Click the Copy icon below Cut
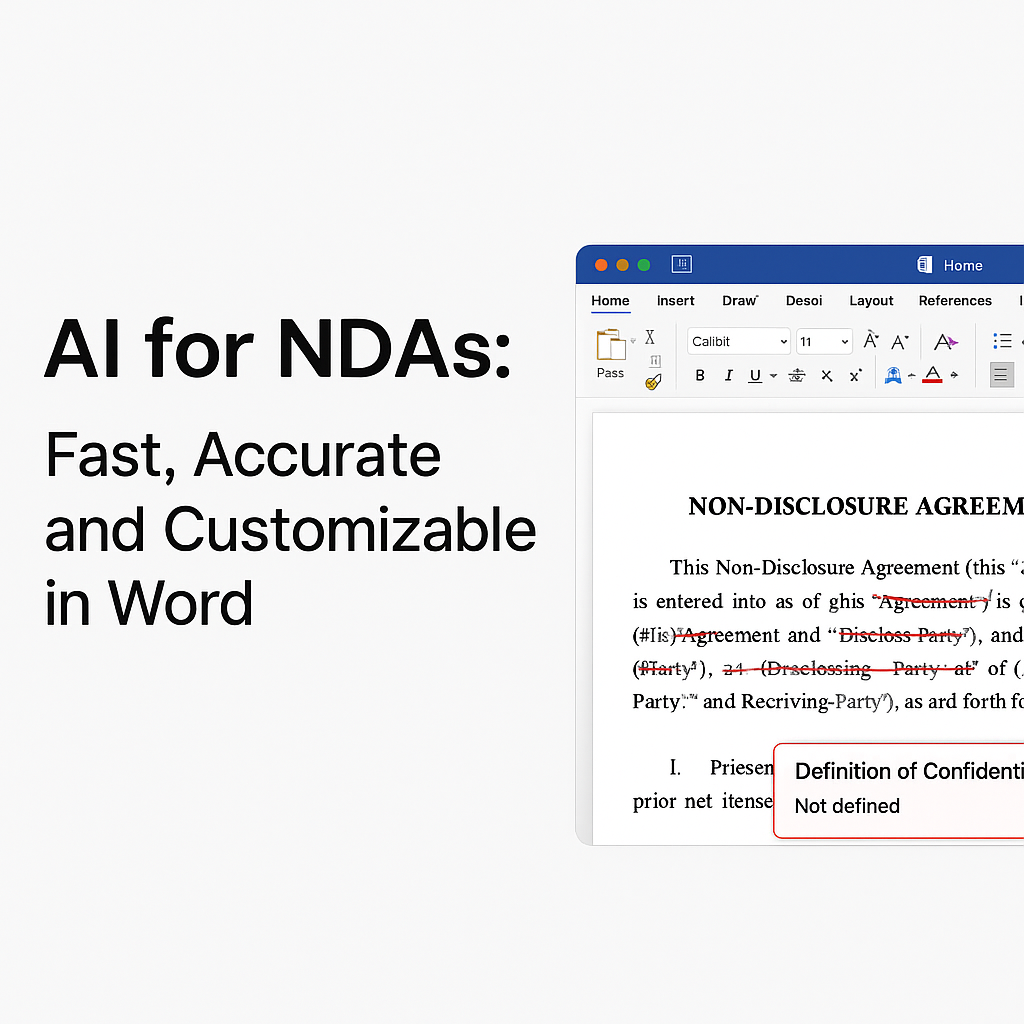 (x=655, y=360)
